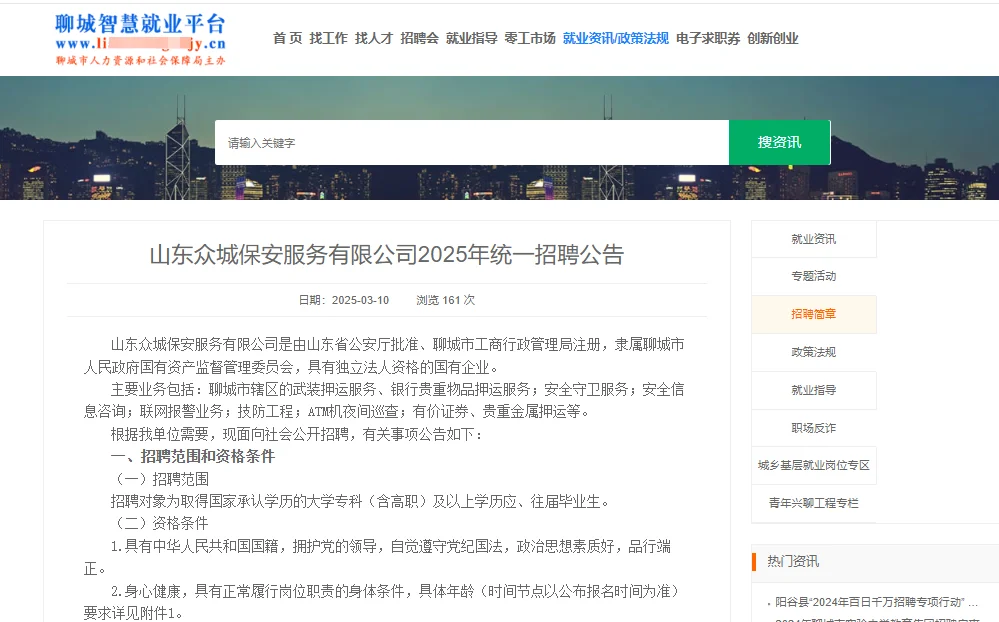The width and height of the screenshot is (999, 622).
Task: Select 专题活动 from the sidebar
Action: [x=814, y=277]
